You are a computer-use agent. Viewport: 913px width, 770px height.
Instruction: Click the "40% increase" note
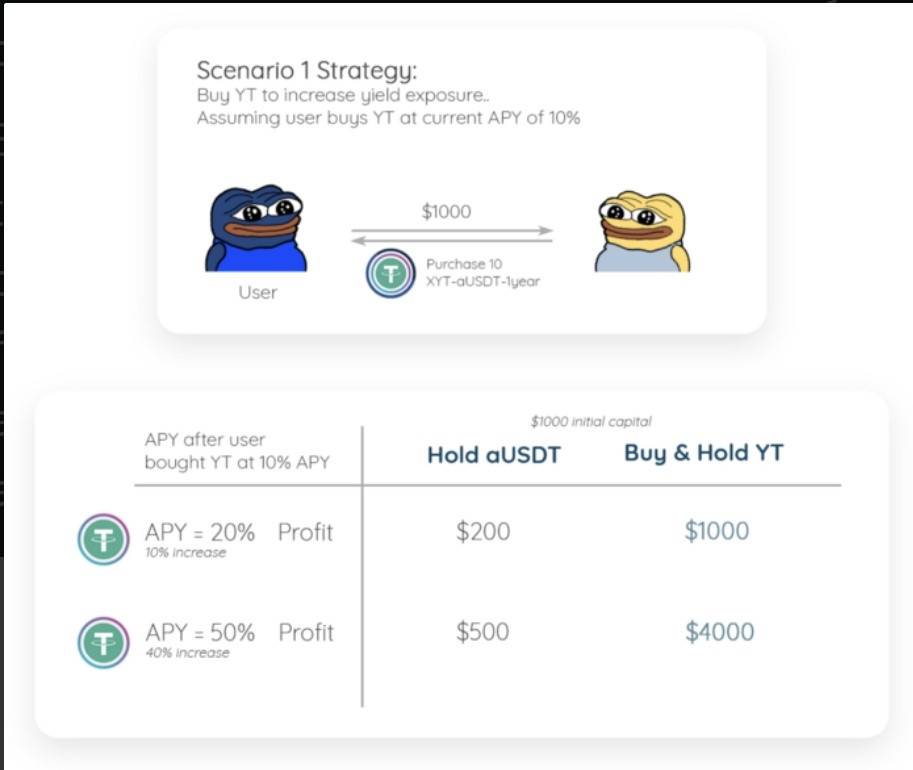tap(188, 653)
